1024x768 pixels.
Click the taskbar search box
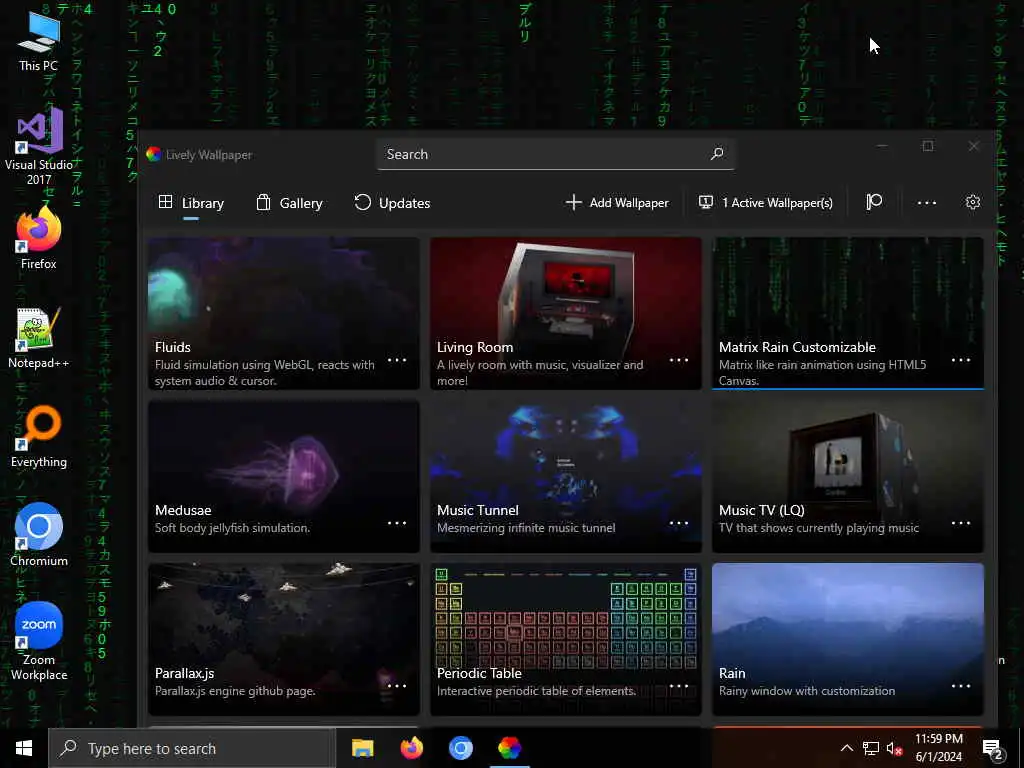(x=192, y=748)
